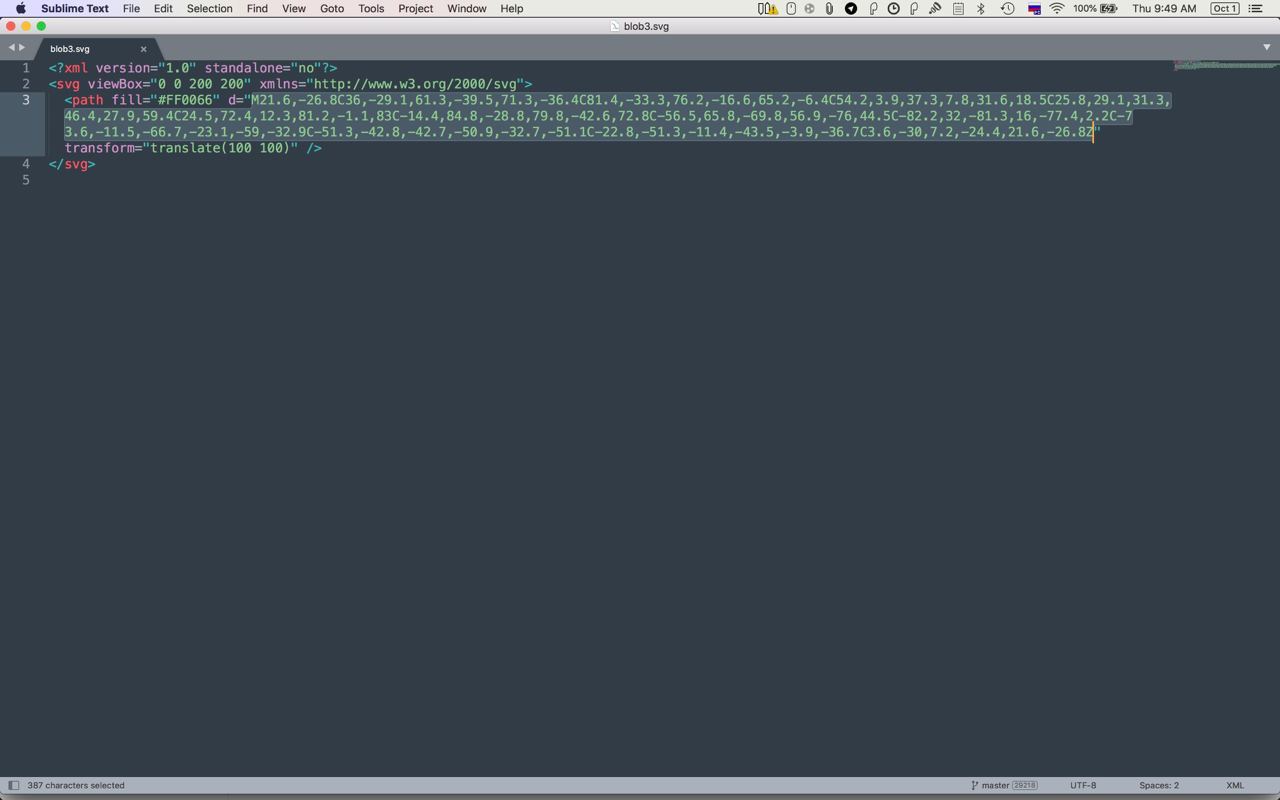Click line number 2 in the gutter
1280x800 pixels.
click(x=26, y=84)
